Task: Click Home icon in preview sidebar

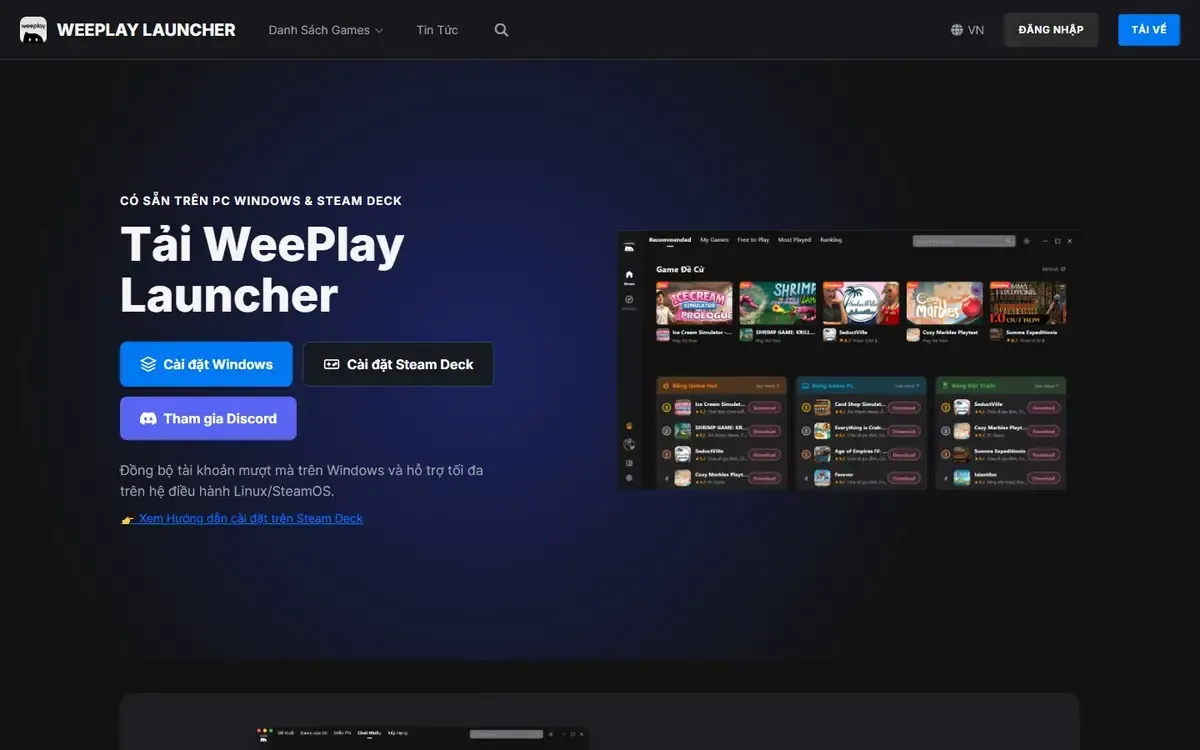Action: (629, 276)
